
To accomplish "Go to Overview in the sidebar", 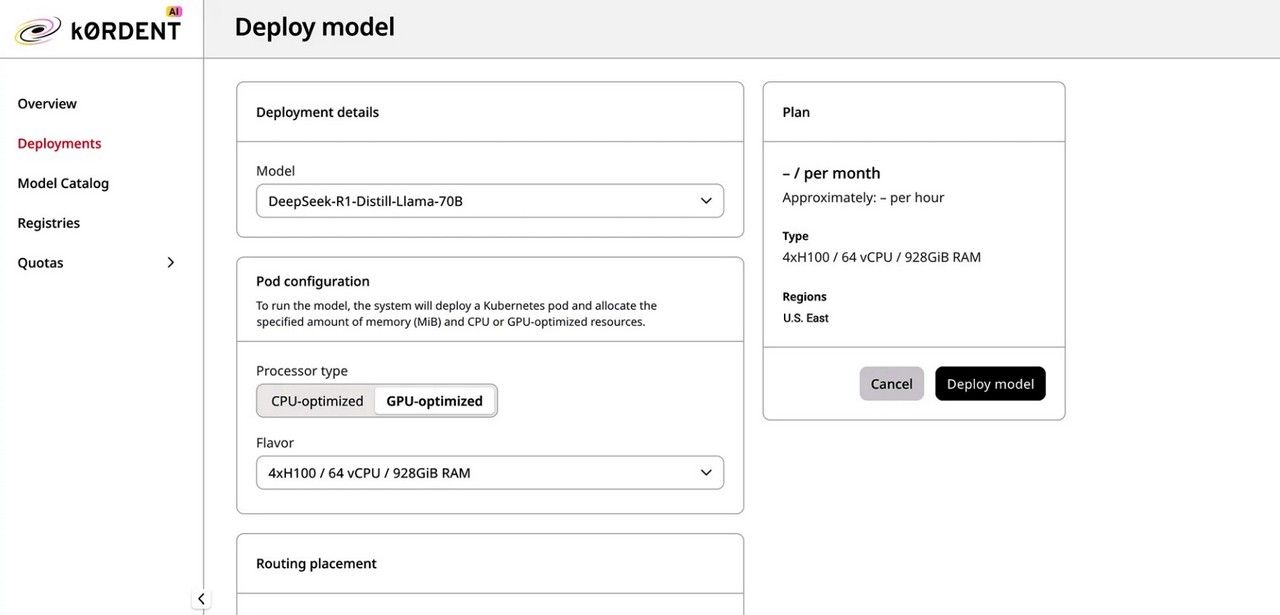I will coord(47,104).
